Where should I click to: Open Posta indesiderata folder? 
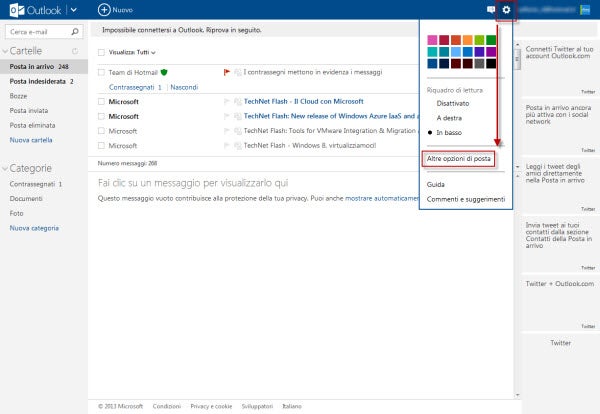point(44,81)
